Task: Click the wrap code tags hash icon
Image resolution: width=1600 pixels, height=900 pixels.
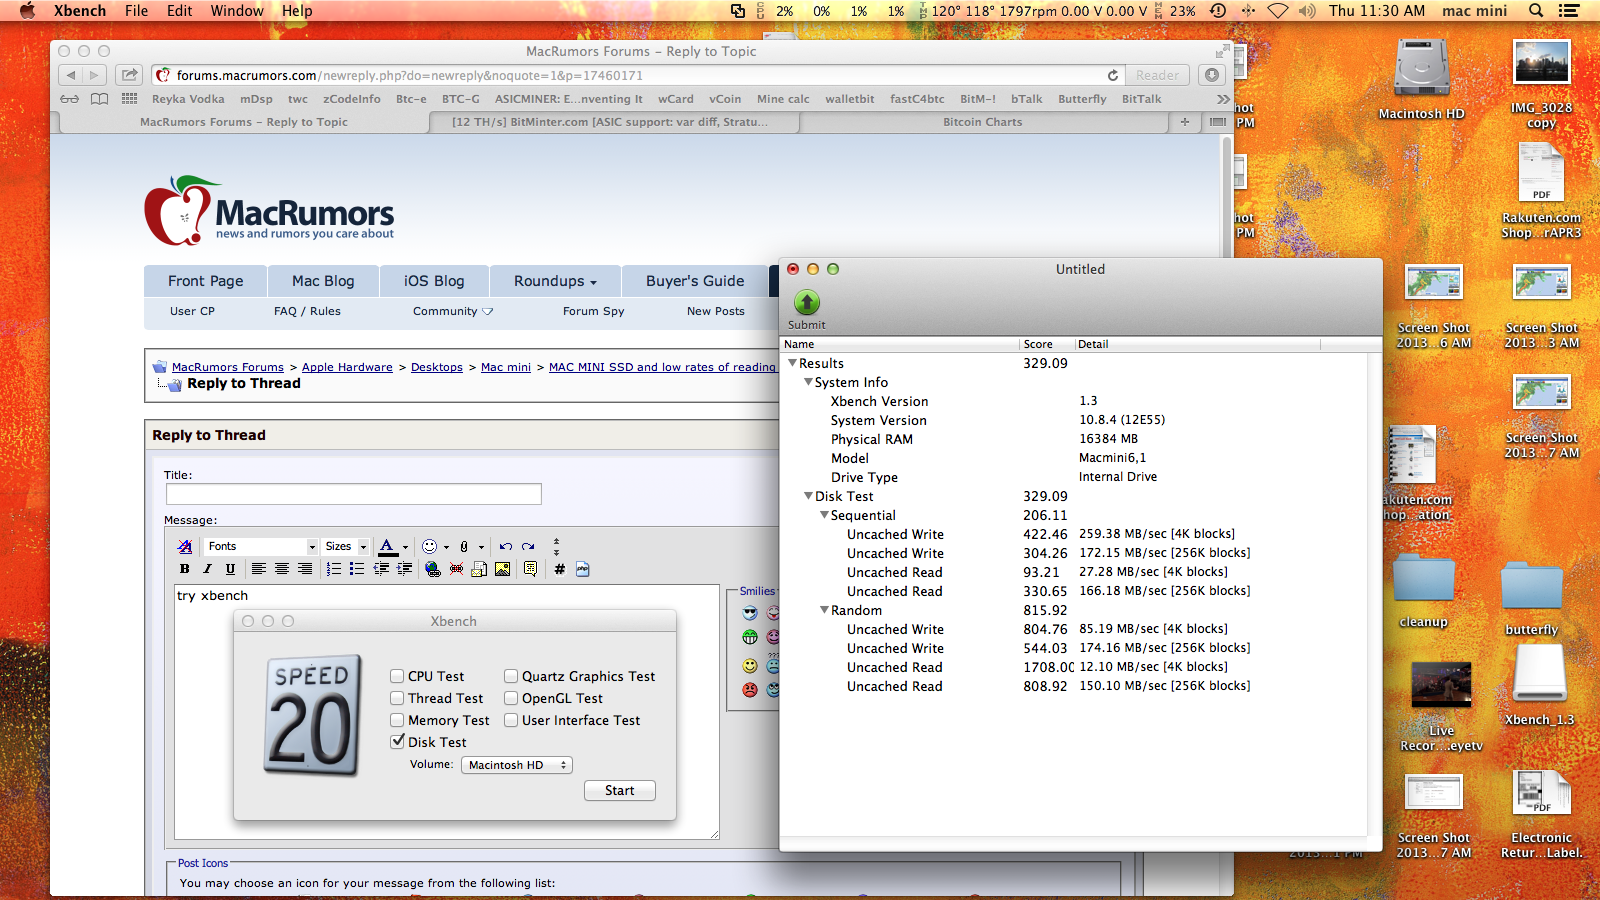Action: (559, 569)
